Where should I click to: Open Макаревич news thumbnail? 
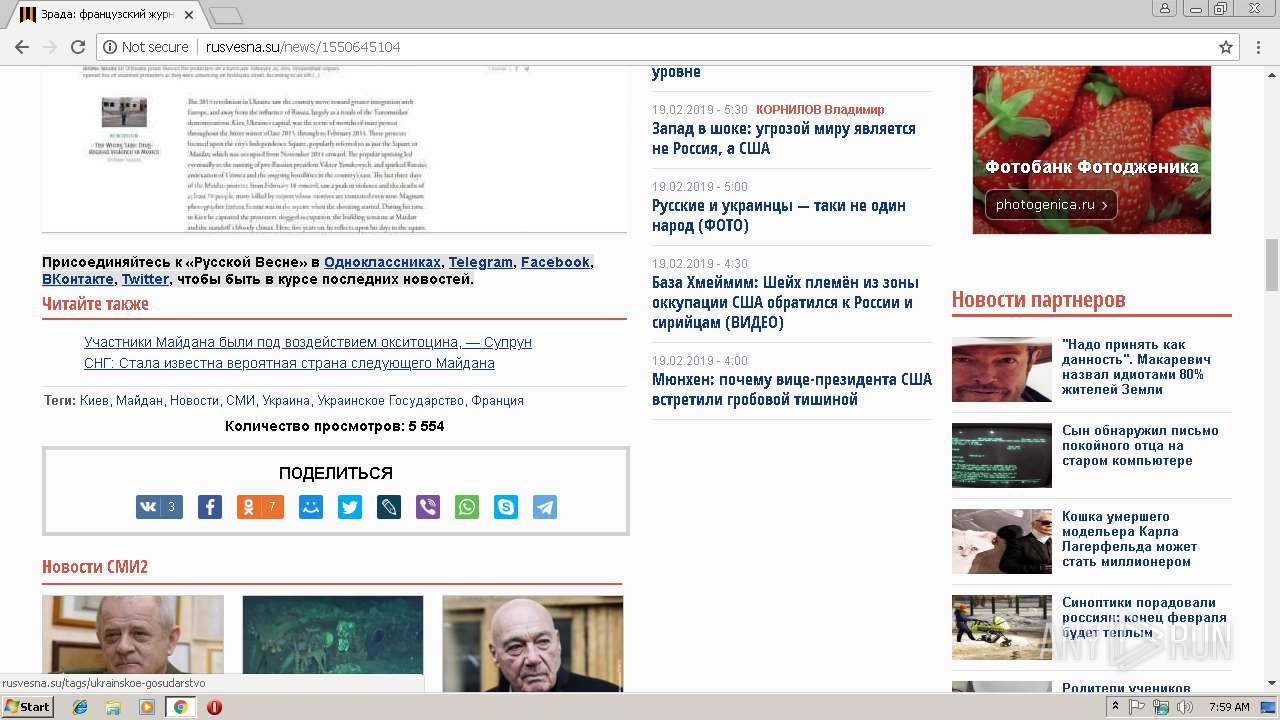coord(1002,369)
